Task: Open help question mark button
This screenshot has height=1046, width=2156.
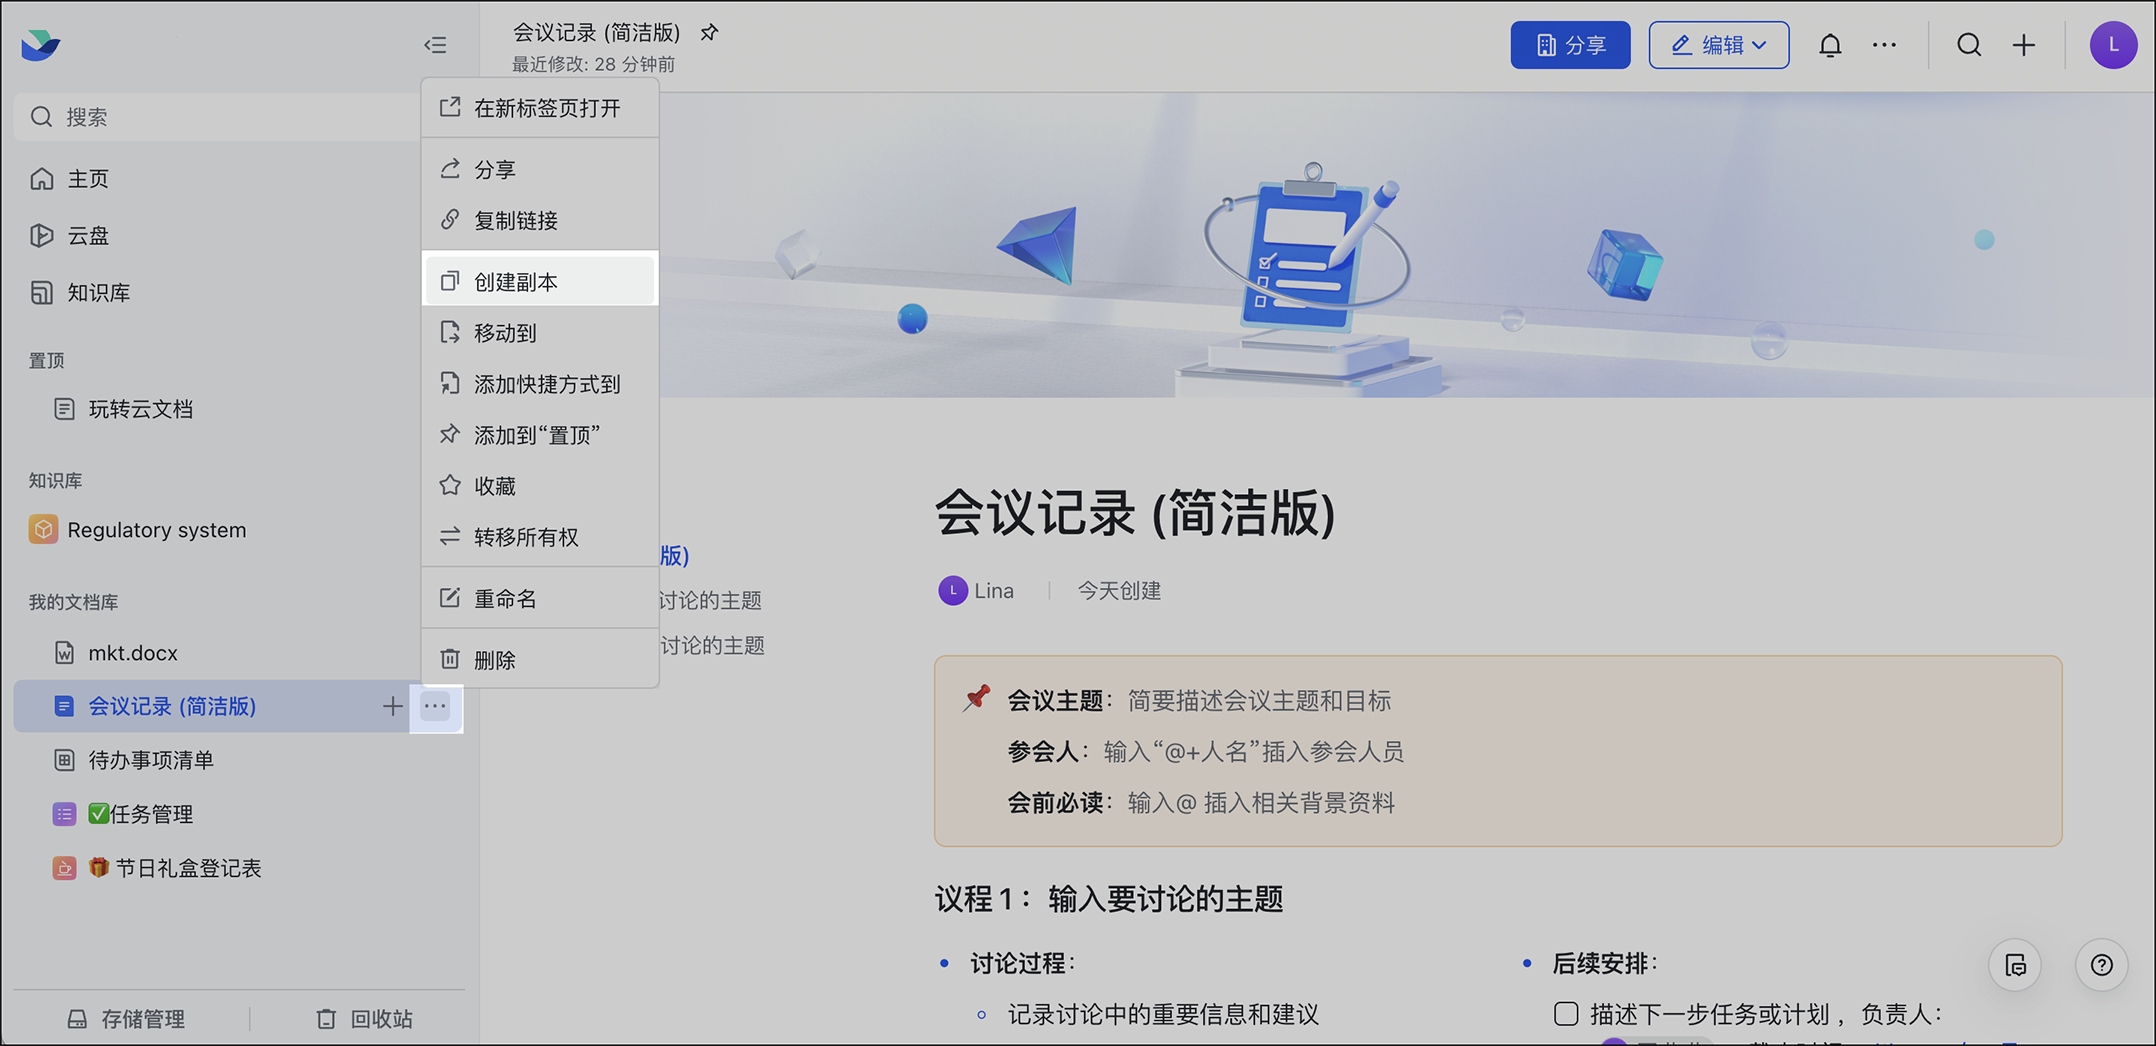Action: coord(2102,965)
